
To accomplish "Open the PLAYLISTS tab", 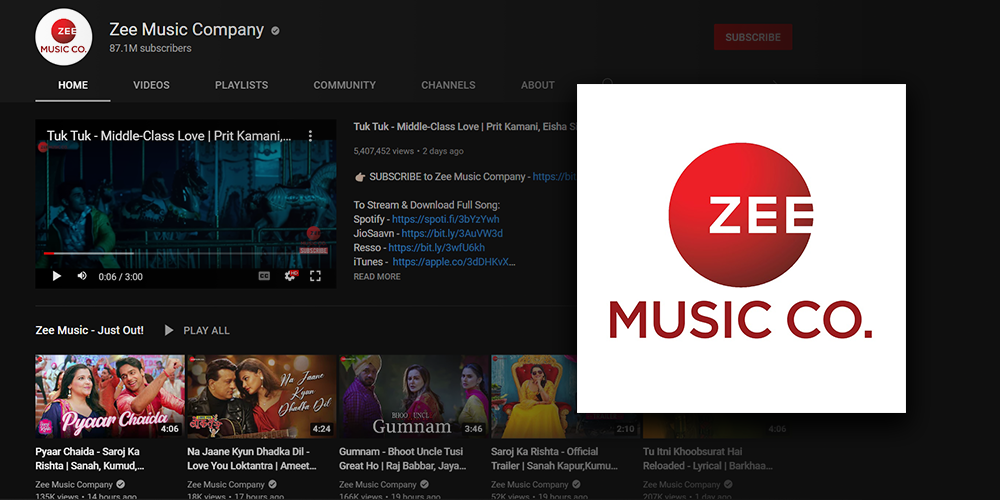I will tap(241, 85).
